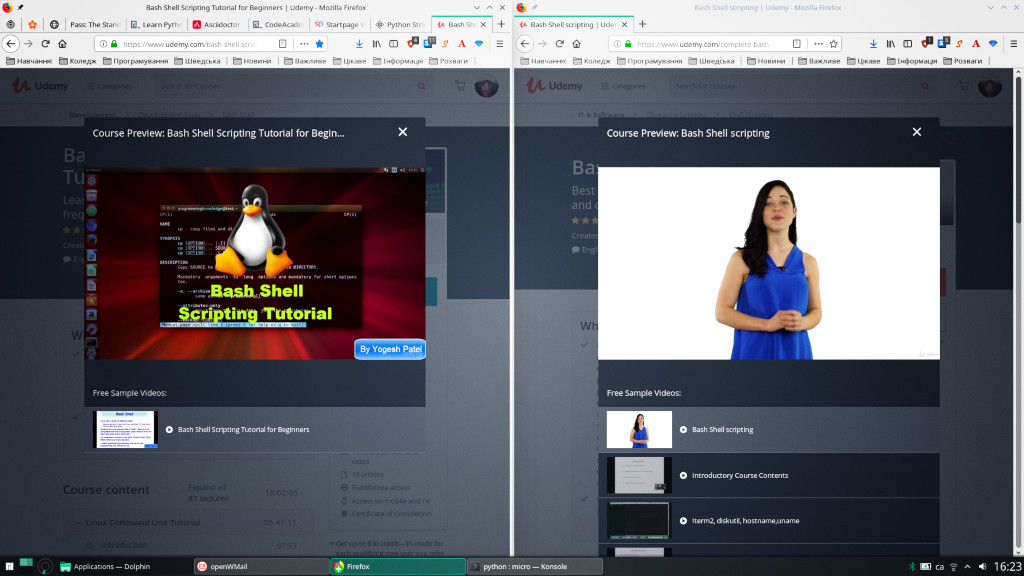Switch to the Asciidoctor tab
The width and height of the screenshot is (1024, 576).
click(217, 24)
